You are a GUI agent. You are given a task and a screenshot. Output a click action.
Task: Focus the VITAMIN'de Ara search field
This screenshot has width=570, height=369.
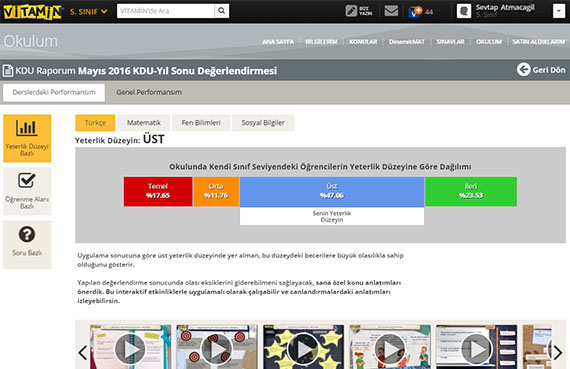coord(165,11)
